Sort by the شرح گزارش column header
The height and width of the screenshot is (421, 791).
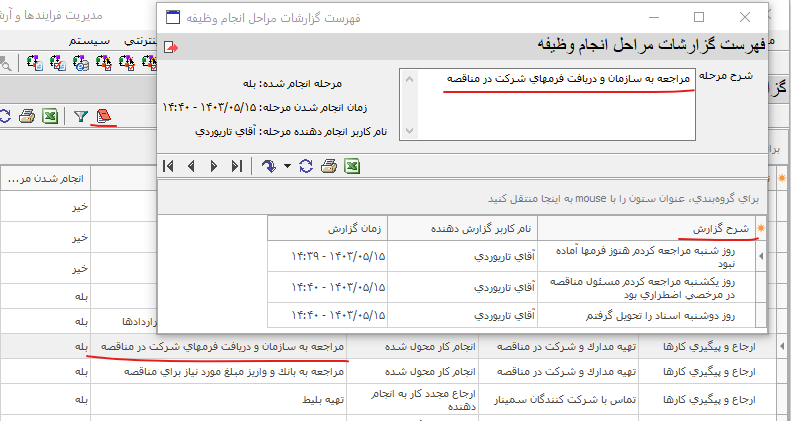(652, 228)
